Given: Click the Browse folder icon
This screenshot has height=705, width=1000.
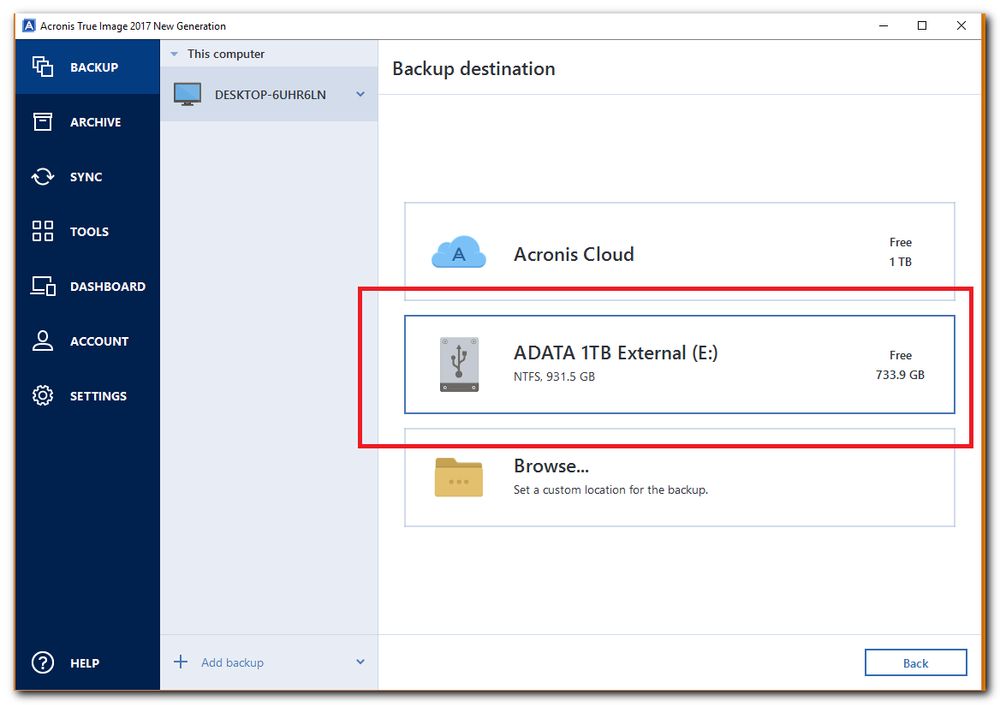Looking at the screenshot, I should pyautogui.click(x=459, y=477).
